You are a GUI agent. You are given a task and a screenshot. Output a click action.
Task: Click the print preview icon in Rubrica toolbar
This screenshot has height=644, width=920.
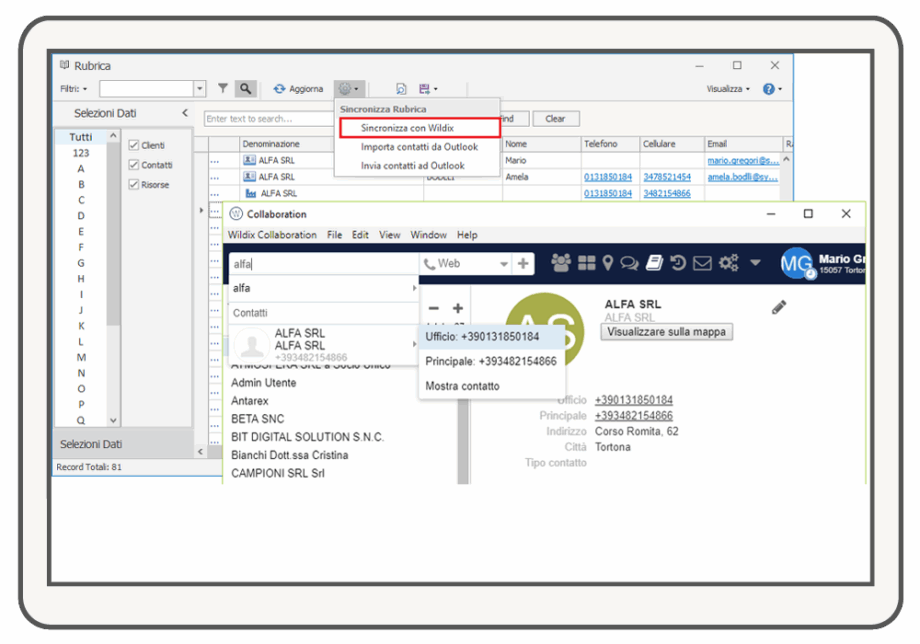click(x=401, y=89)
